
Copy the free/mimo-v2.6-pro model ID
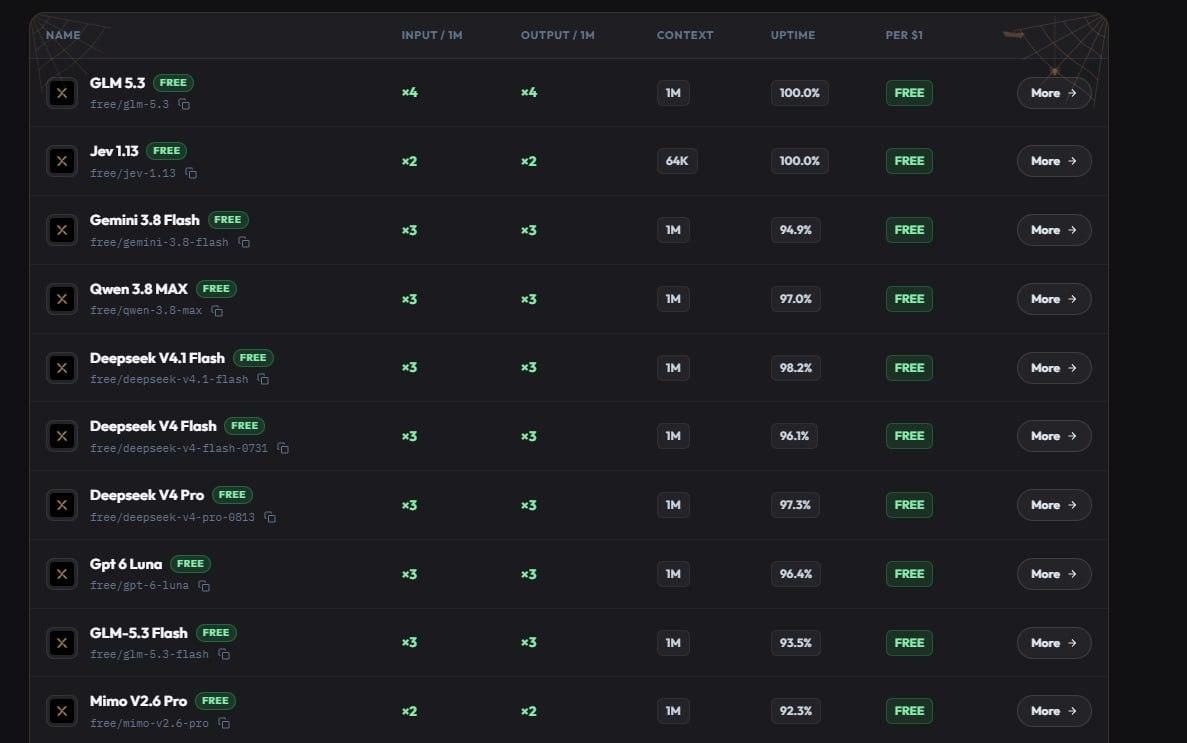(224, 723)
